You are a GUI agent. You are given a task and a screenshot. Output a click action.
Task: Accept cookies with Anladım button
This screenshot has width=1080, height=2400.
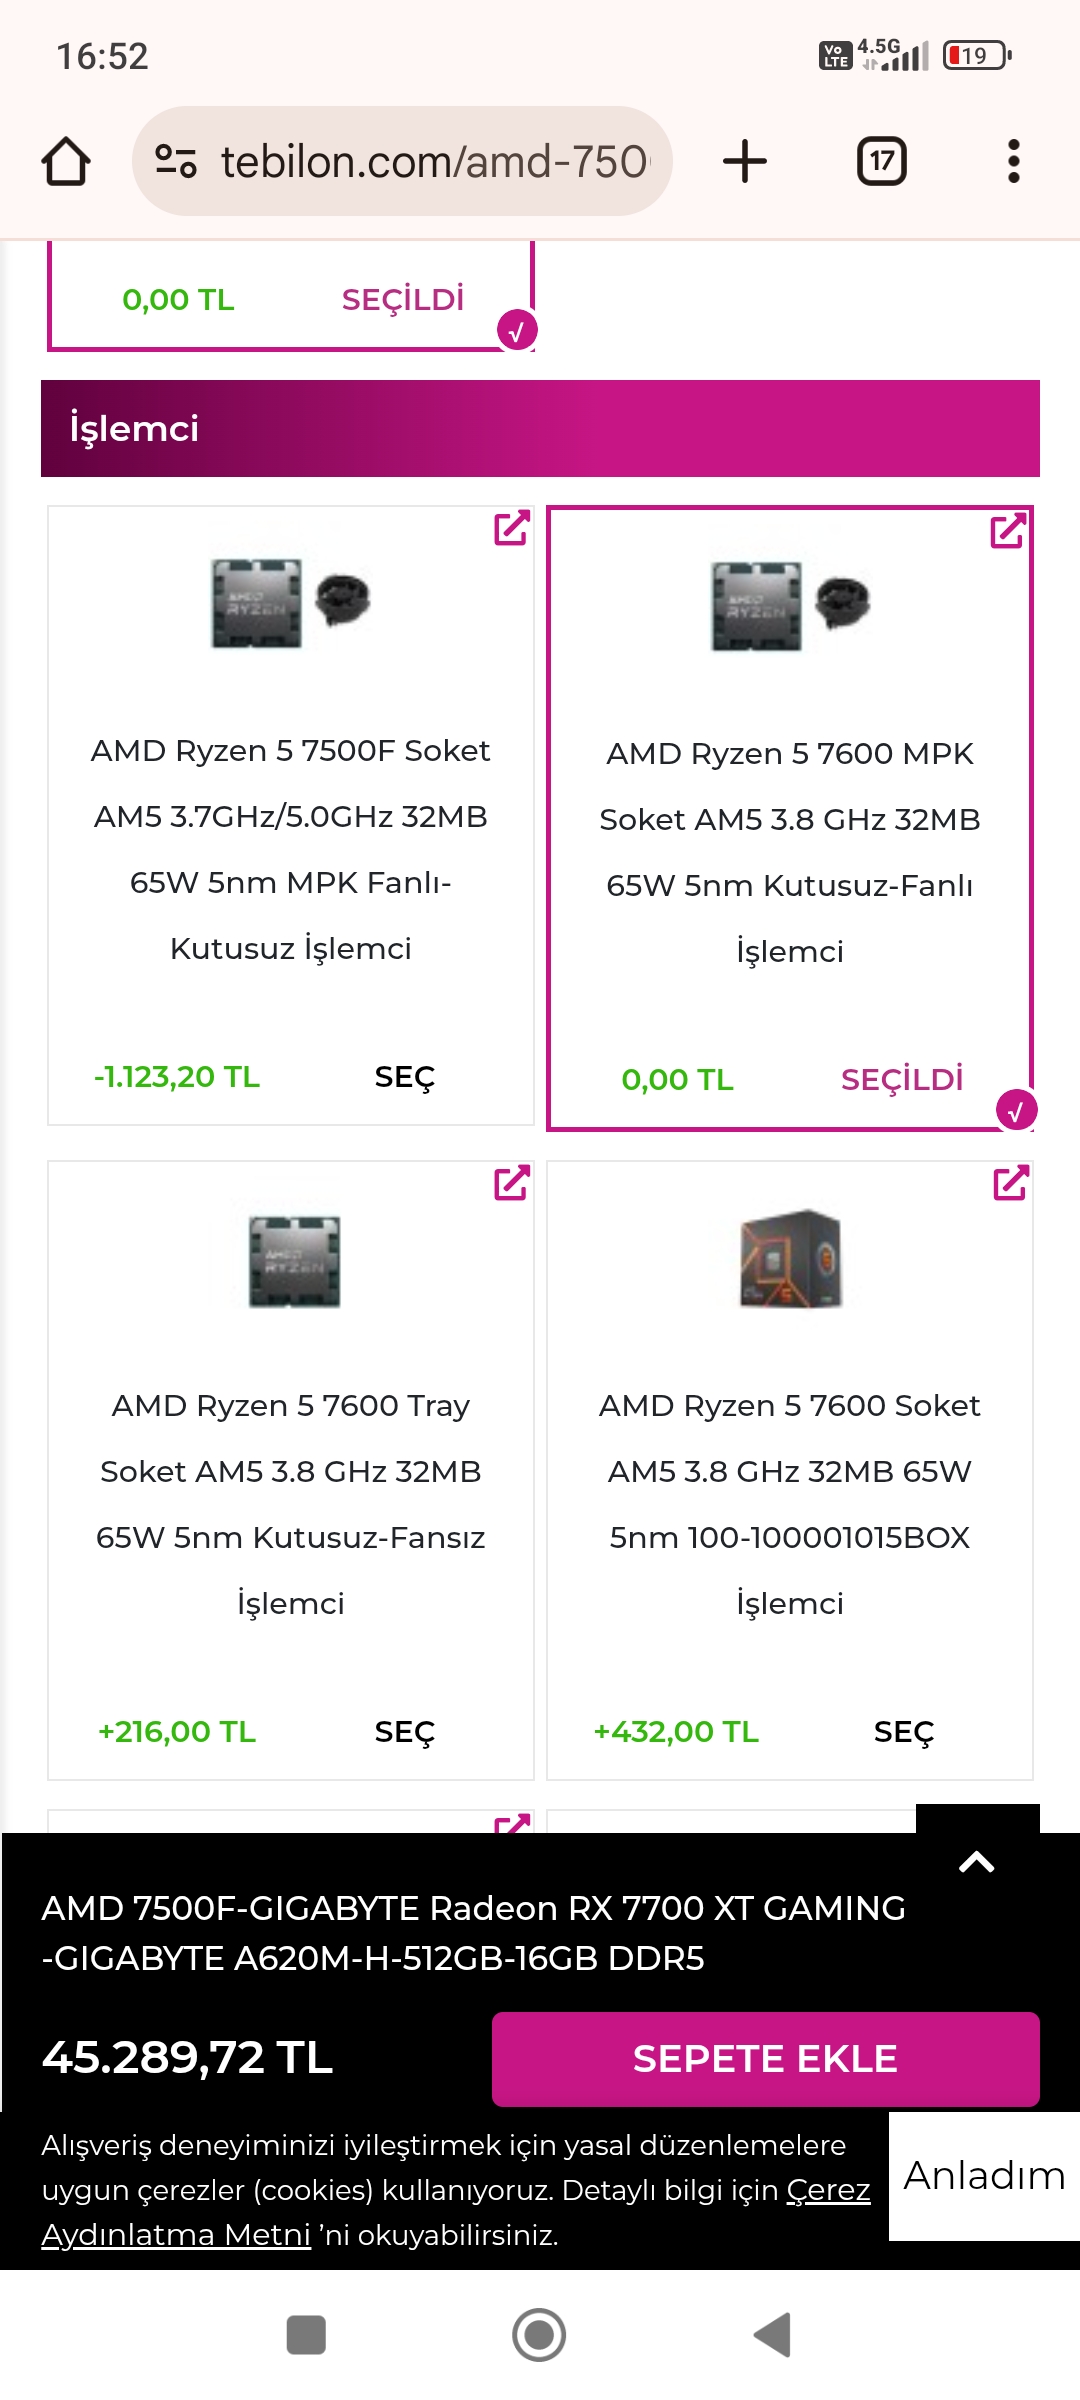point(984,2176)
